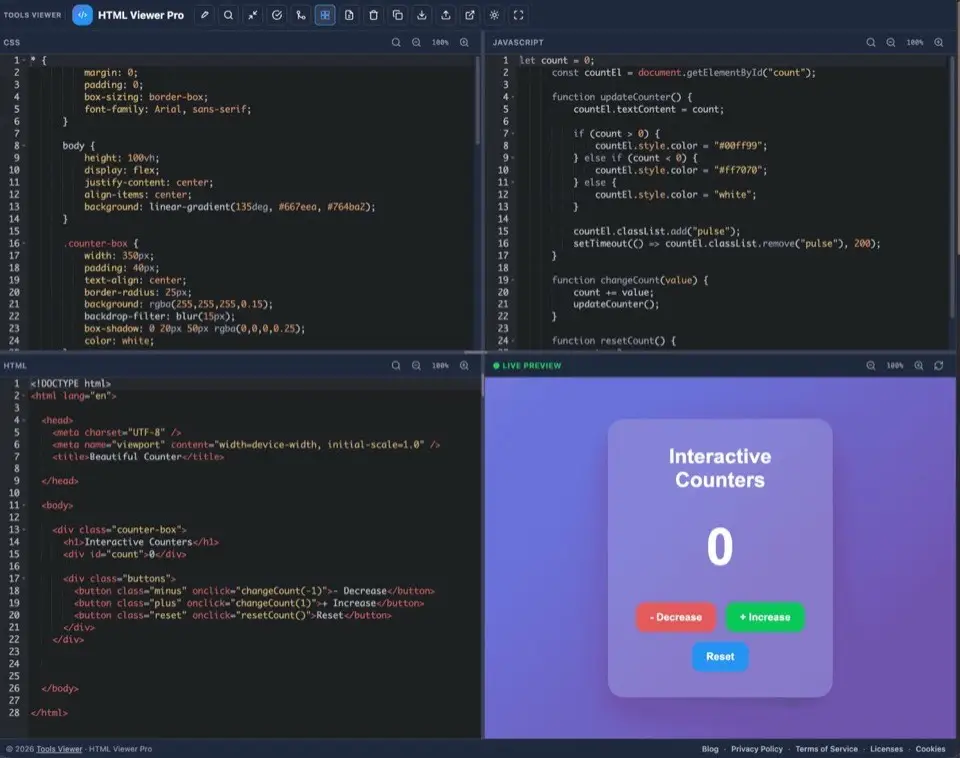Zoom in the CSS panel
The height and width of the screenshot is (758, 960).
(x=464, y=42)
